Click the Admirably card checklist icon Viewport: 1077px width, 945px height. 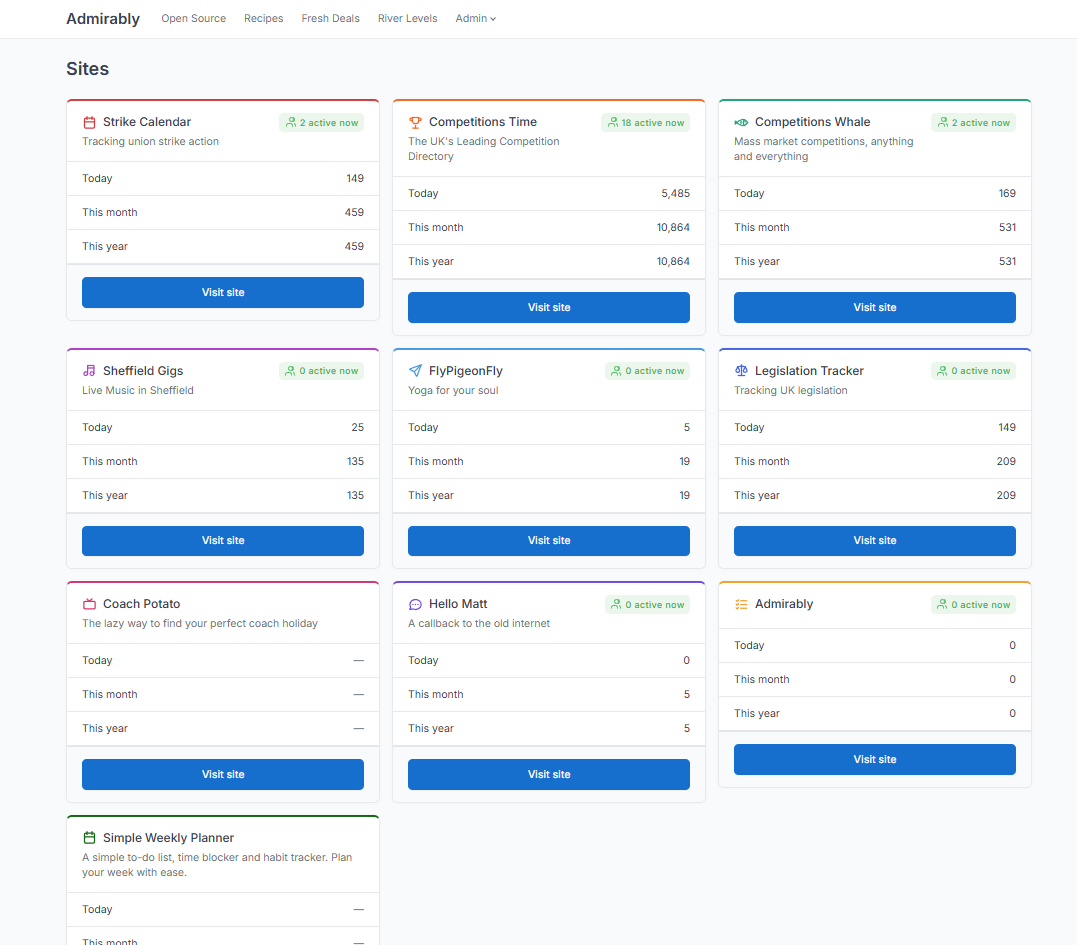click(x=741, y=604)
